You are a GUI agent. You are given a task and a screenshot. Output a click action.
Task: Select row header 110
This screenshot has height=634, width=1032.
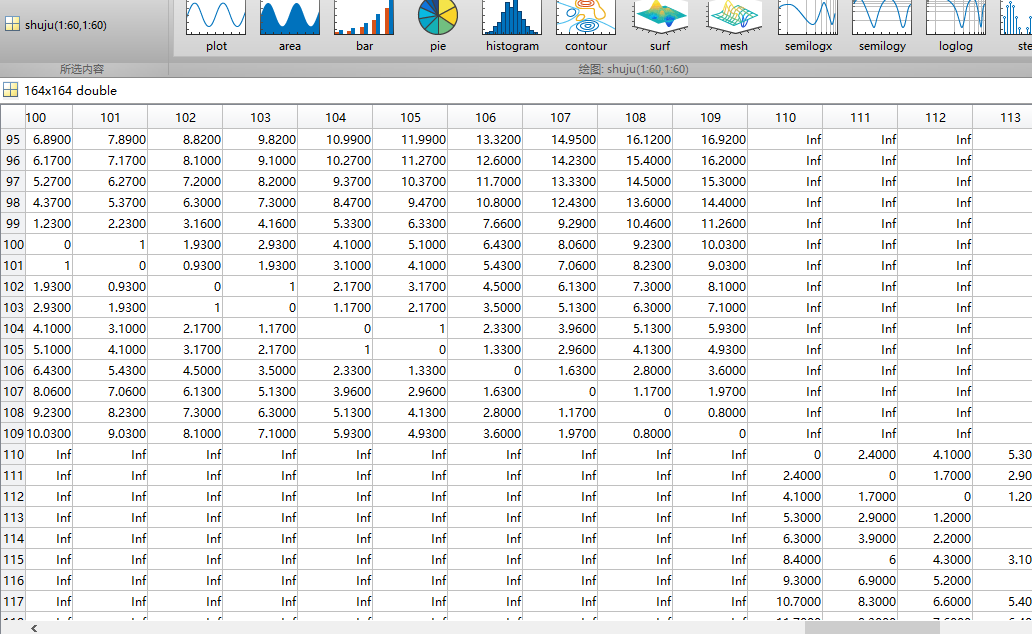pyautogui.click(x=13, y=454)
